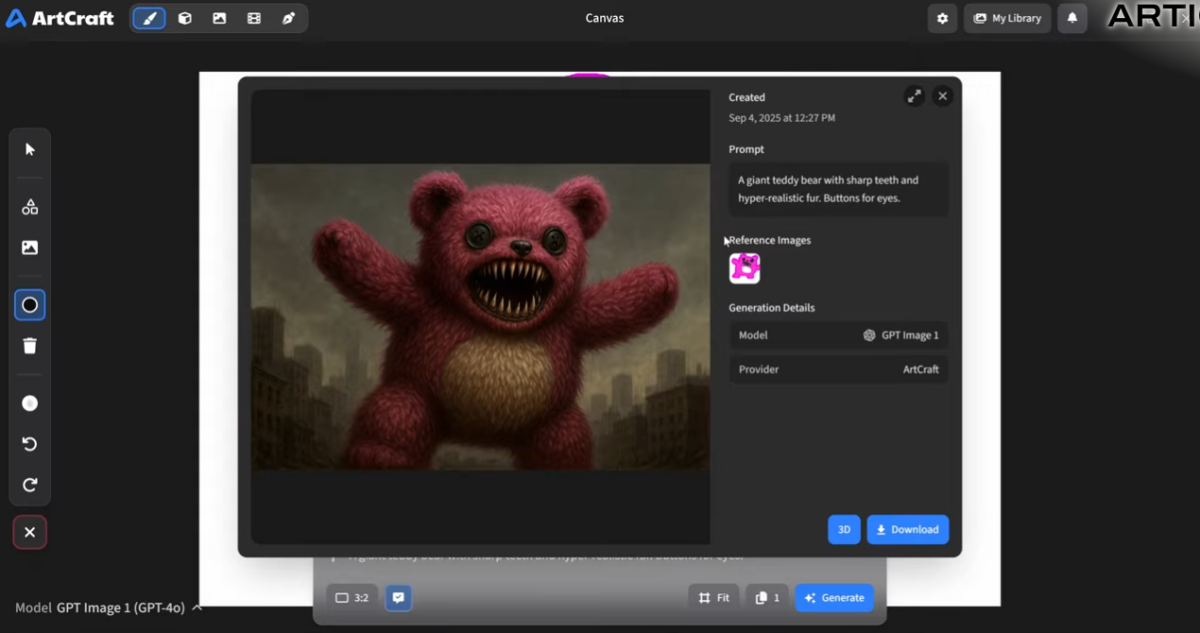This screenshot has width=1200, height=633.
Task: Redo the last canvas action
Action: tap(30, 485)
